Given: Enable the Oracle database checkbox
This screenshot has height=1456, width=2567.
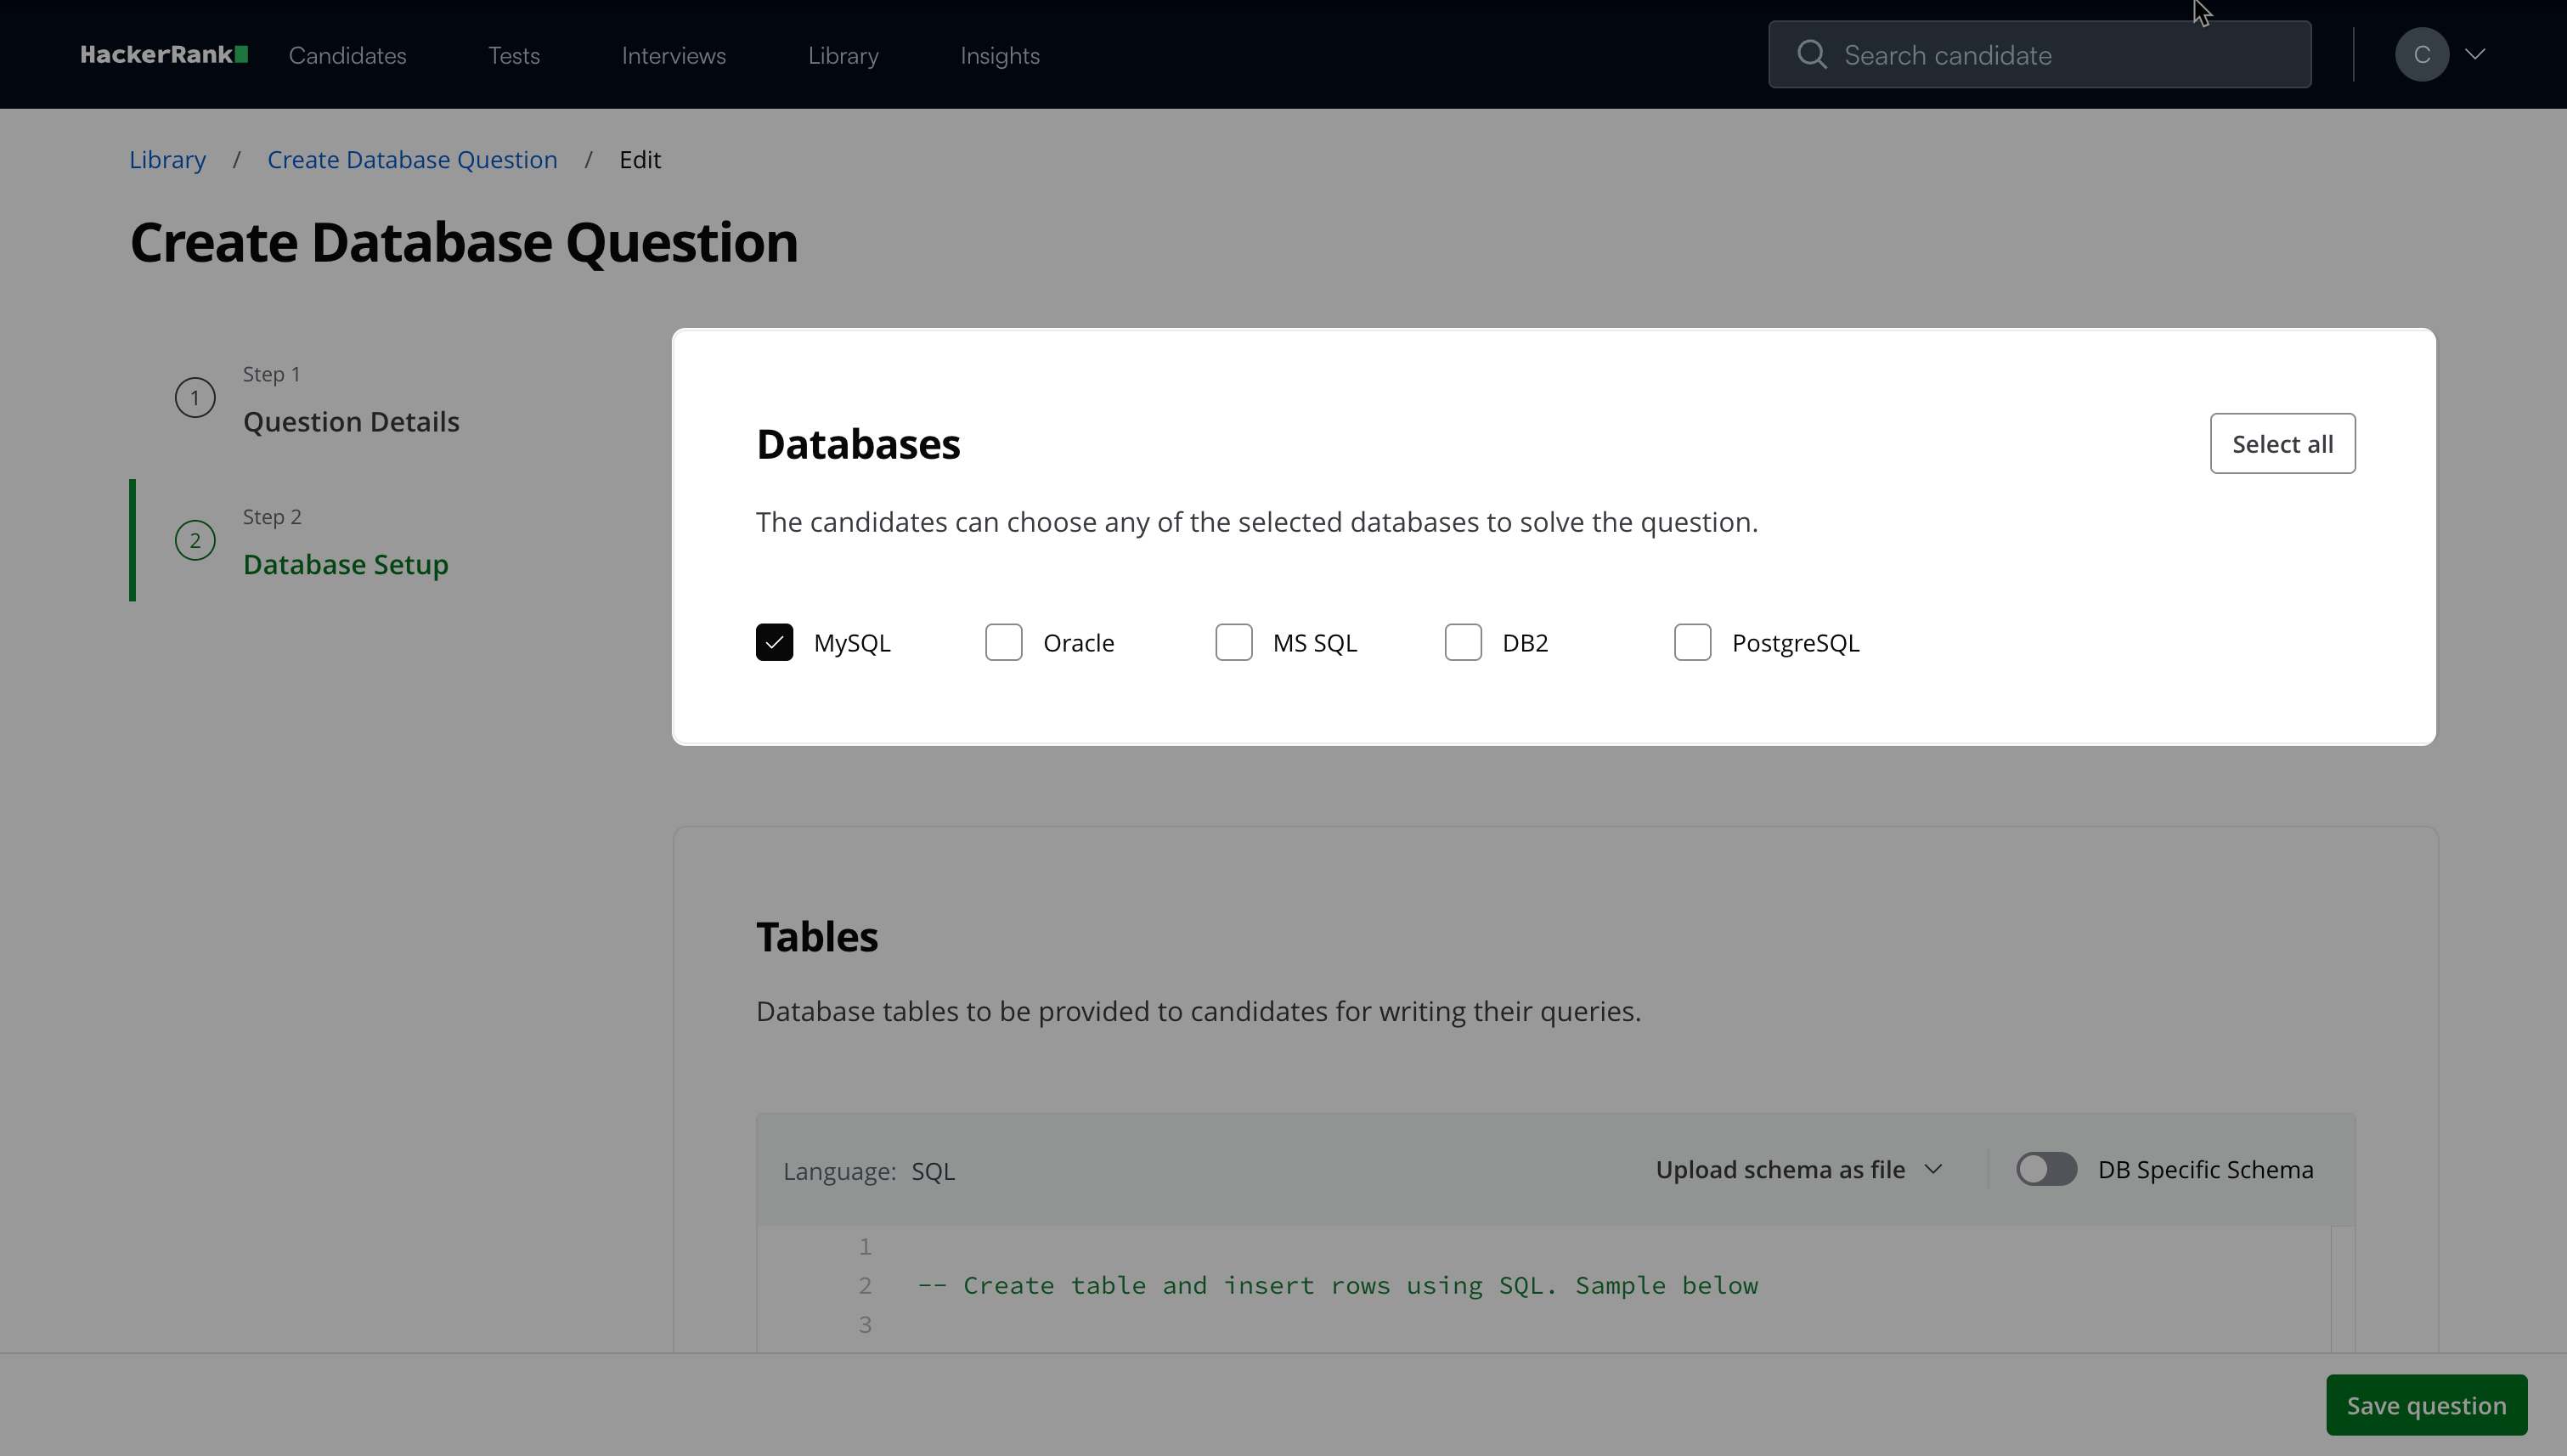Looking at the screenshot, I should (x=1003, y=642).
